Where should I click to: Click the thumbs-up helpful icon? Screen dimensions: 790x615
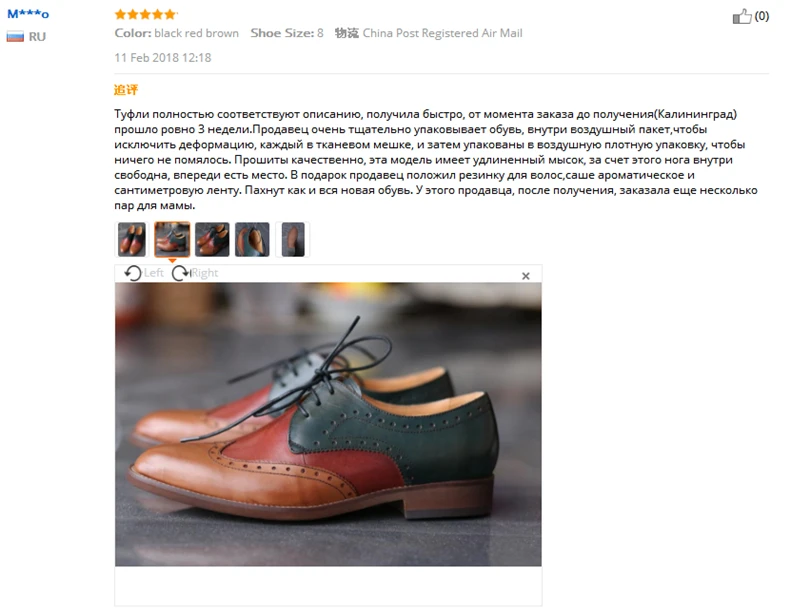tap(741, 16)
